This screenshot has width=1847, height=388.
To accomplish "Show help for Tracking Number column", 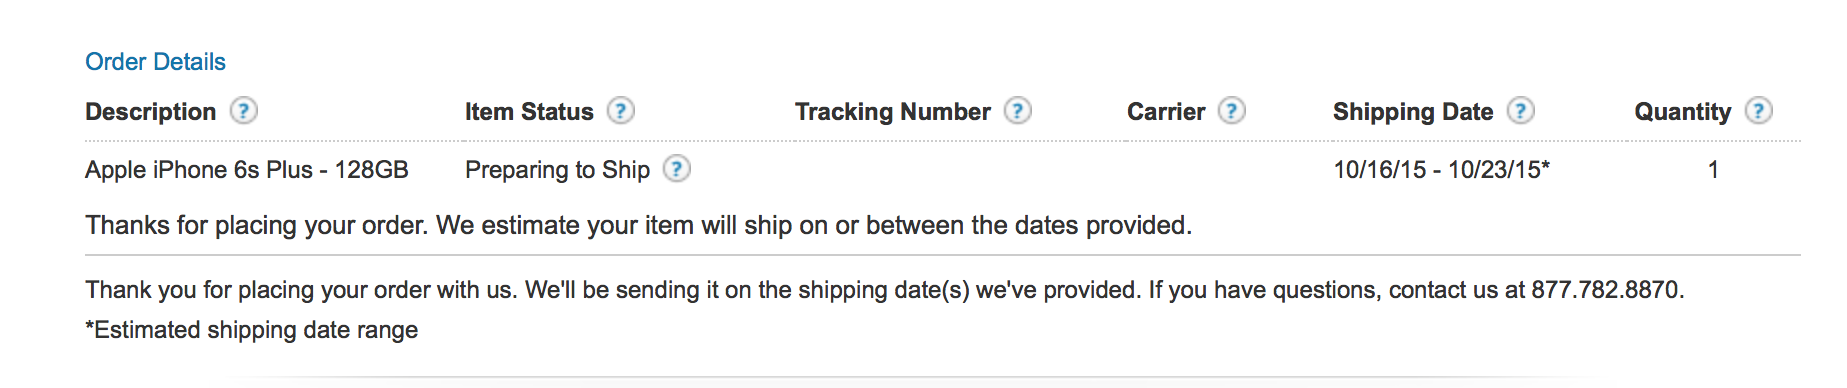I will 1018,110.
